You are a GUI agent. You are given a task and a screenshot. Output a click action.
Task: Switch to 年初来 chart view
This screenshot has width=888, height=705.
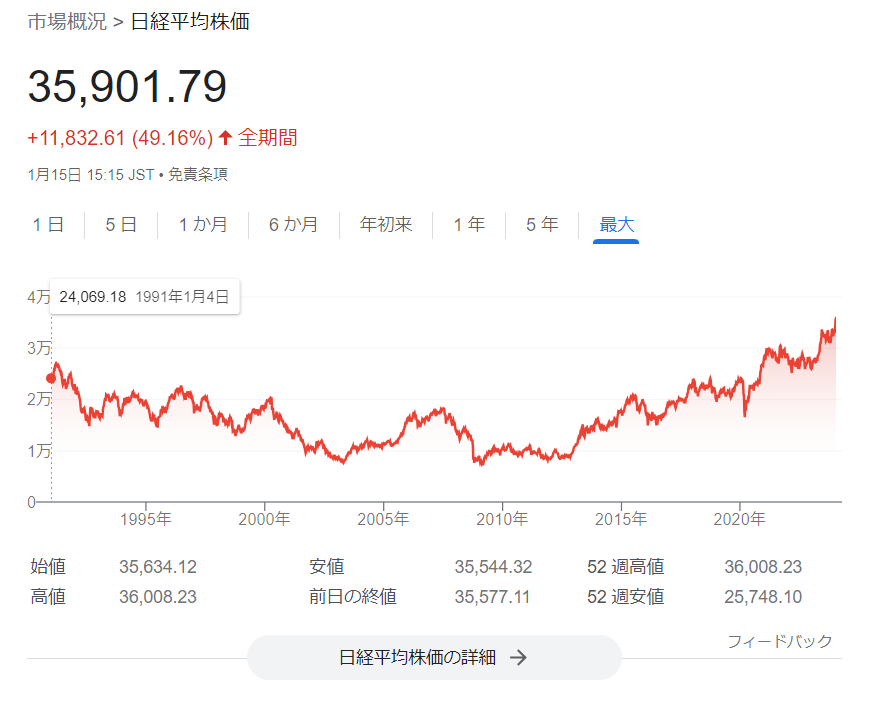pos(386,225)
